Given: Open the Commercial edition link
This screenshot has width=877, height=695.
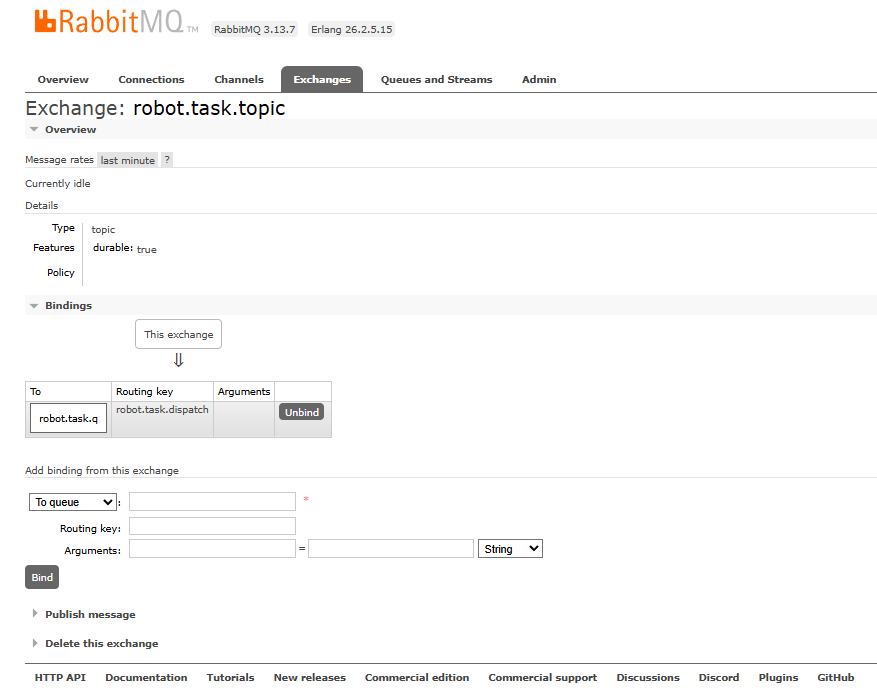Looking at the screenshot, I should (x=417, y=678).
